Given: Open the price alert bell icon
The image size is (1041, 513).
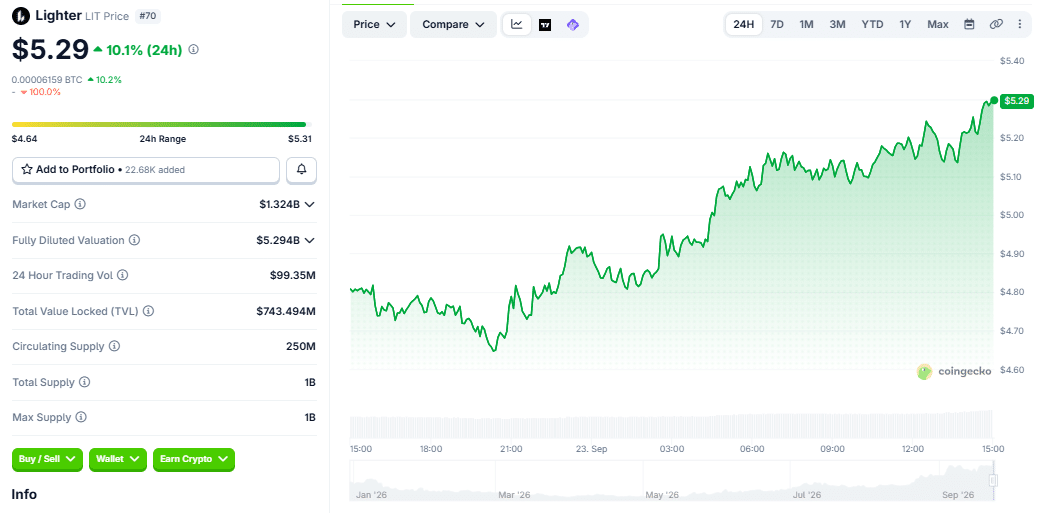Looking at the screenshot, I should coord(301,170).
